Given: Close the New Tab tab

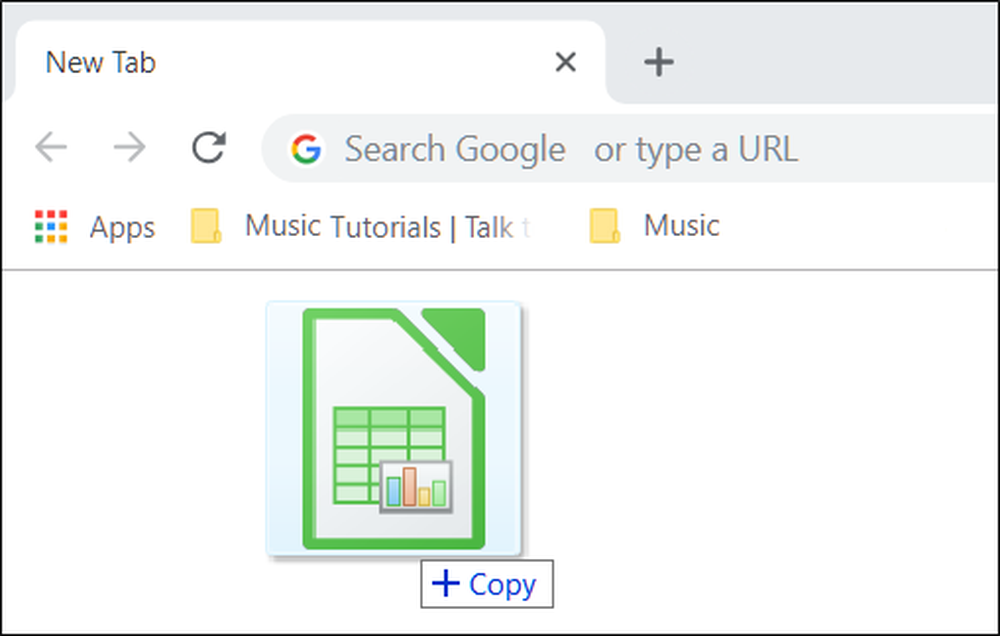Looking at the screenshot, I should tap(566, 63).
